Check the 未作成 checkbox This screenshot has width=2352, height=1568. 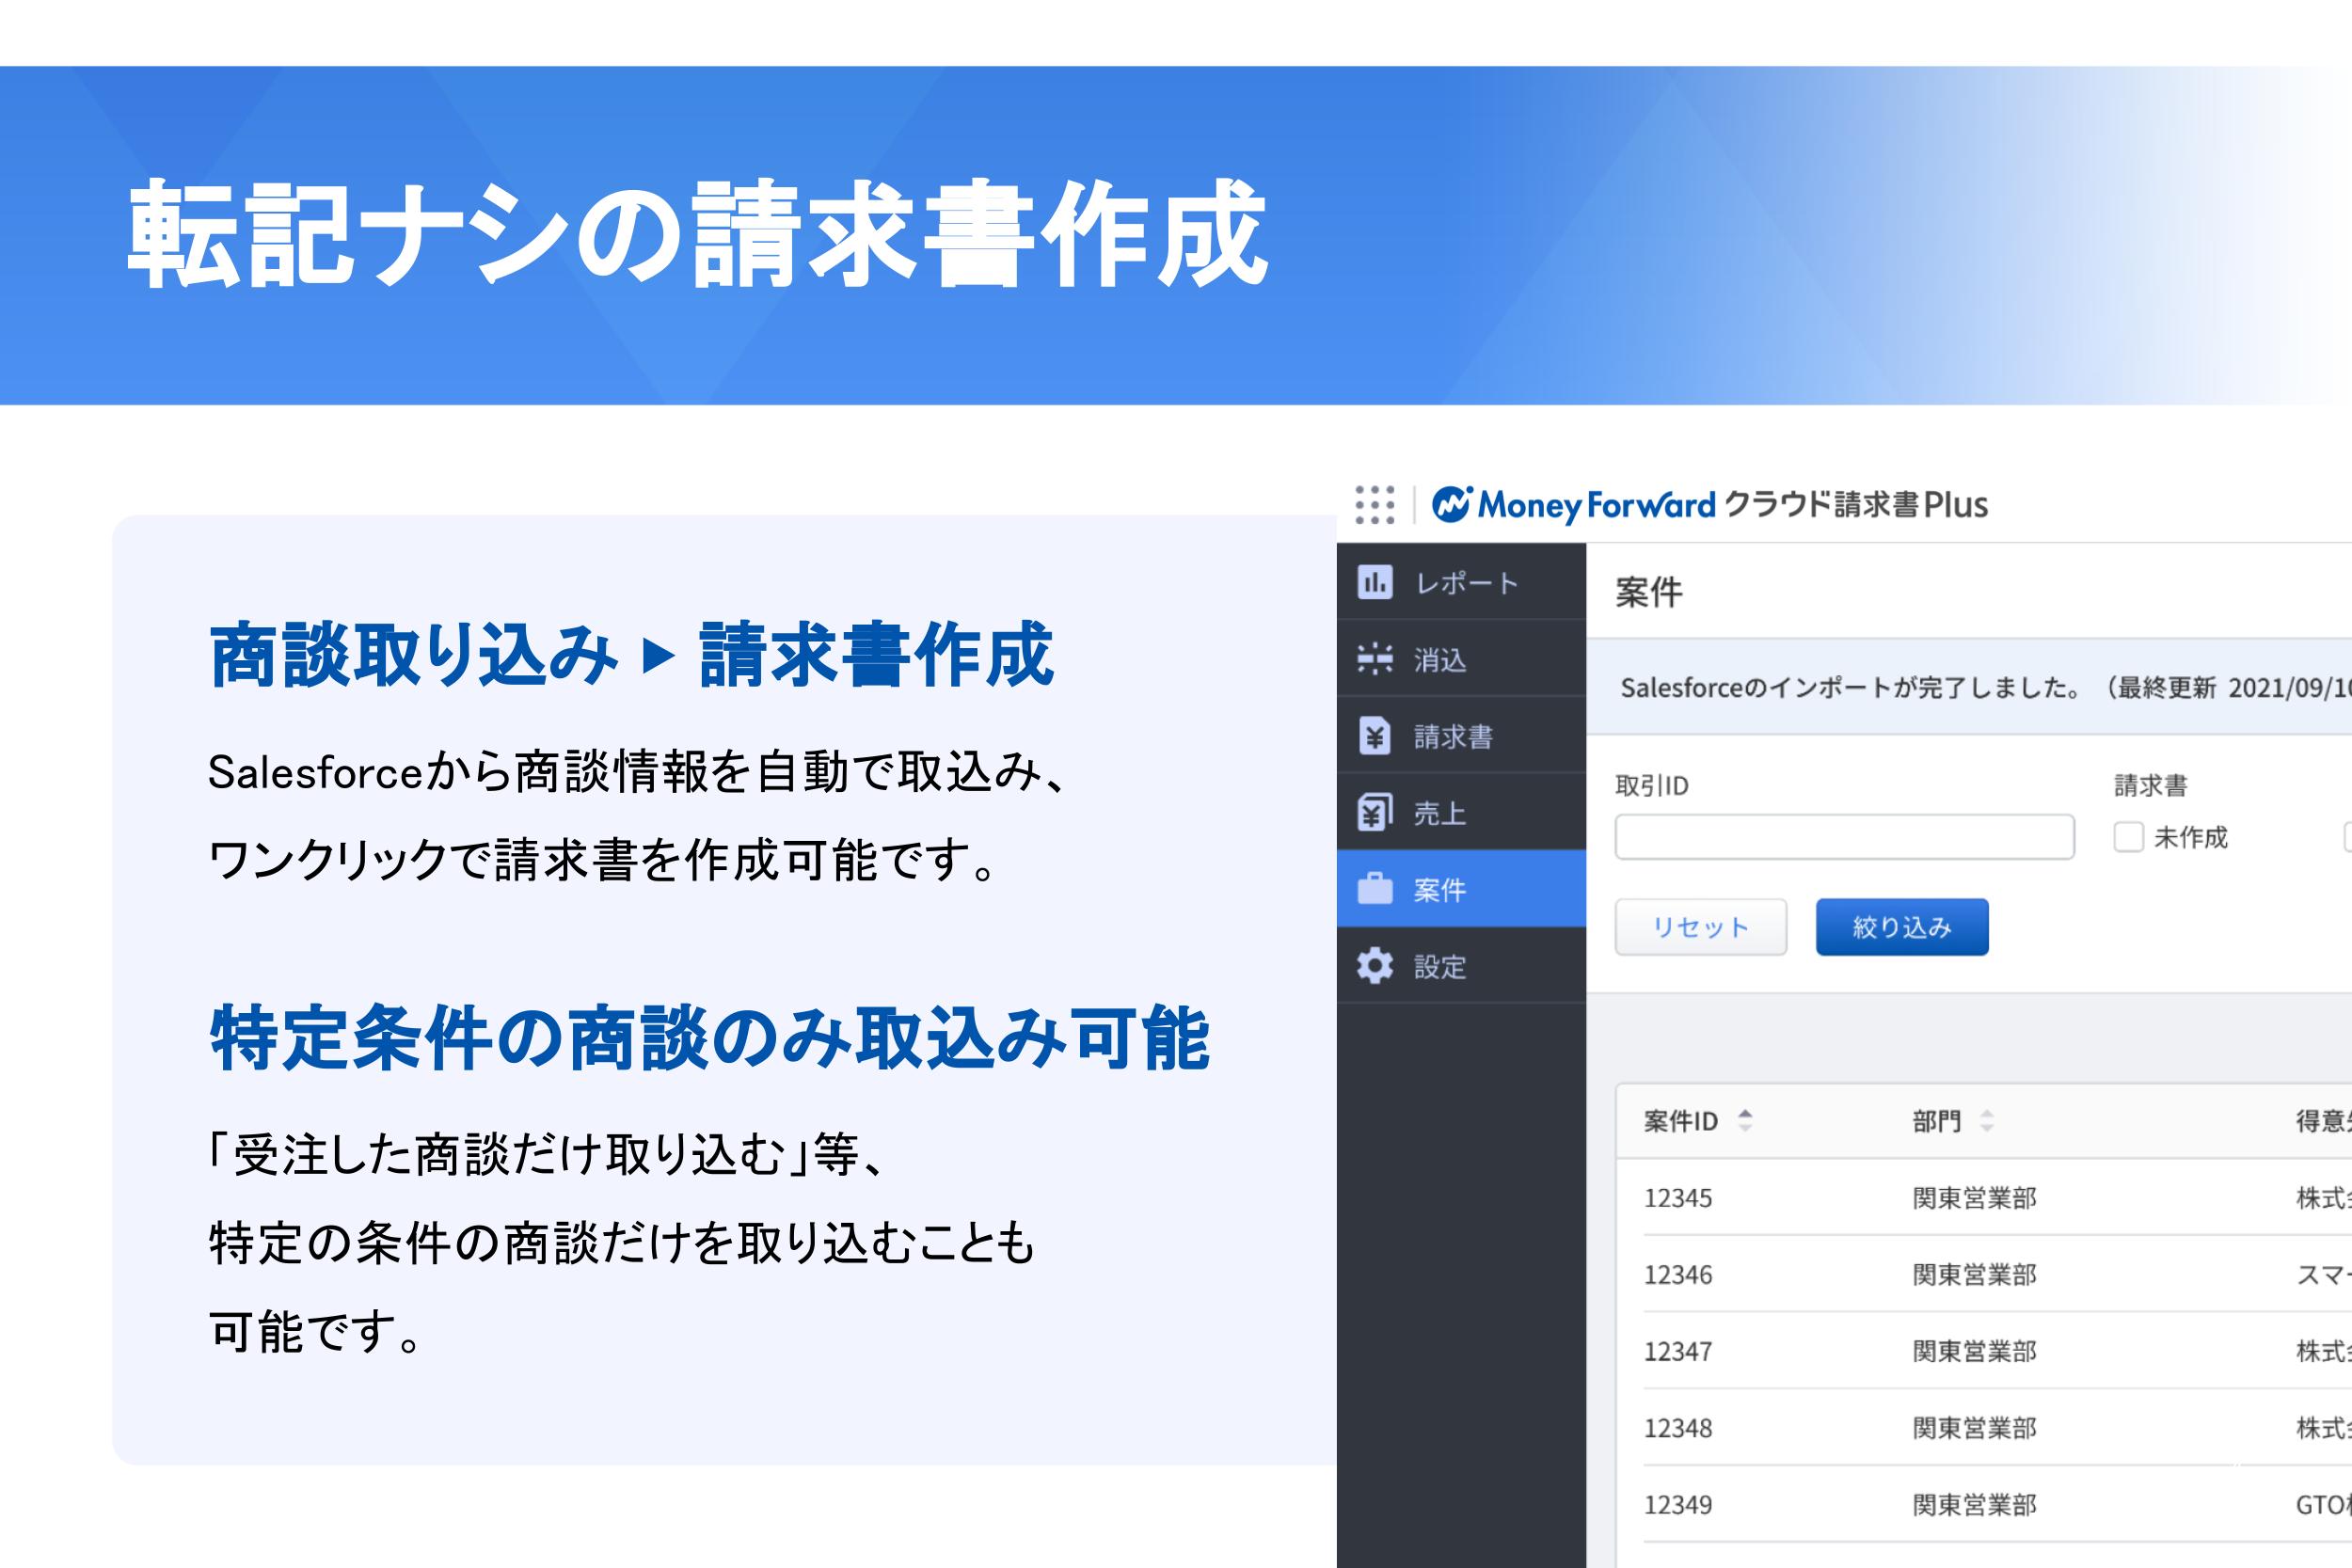2128,837
